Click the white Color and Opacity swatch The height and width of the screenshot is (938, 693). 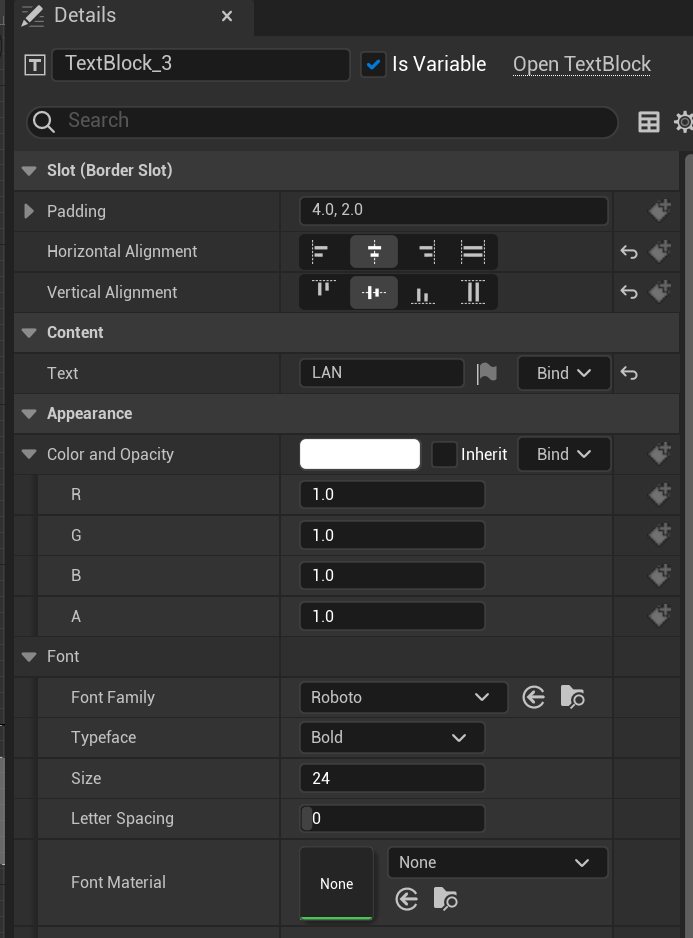tap(360, 454)
